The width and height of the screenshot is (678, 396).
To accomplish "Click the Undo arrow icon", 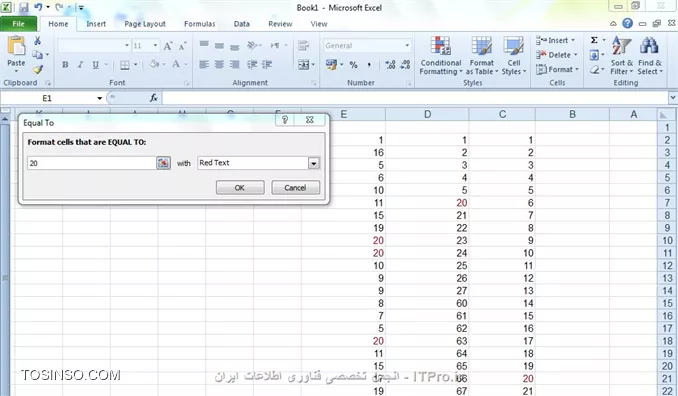I will pyautogui.click(x=38, y=7).
